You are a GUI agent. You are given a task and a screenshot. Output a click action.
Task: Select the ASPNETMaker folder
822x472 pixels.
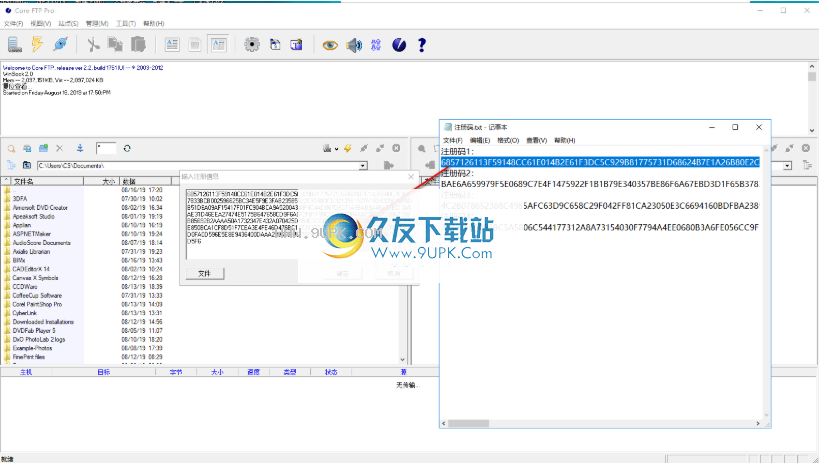32,234
